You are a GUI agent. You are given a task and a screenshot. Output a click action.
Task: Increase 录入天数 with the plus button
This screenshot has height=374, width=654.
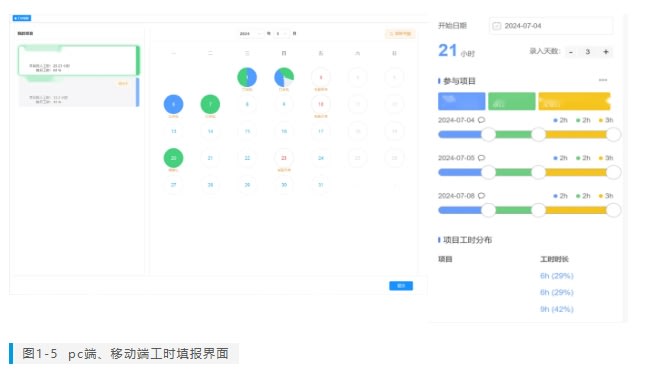click(x=606, y=52)
